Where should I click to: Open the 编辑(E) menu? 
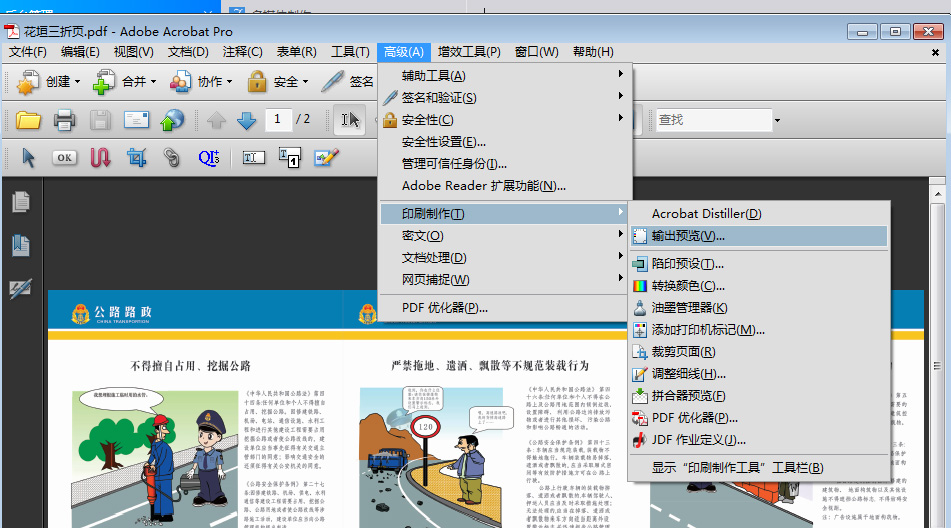point(80,52)
